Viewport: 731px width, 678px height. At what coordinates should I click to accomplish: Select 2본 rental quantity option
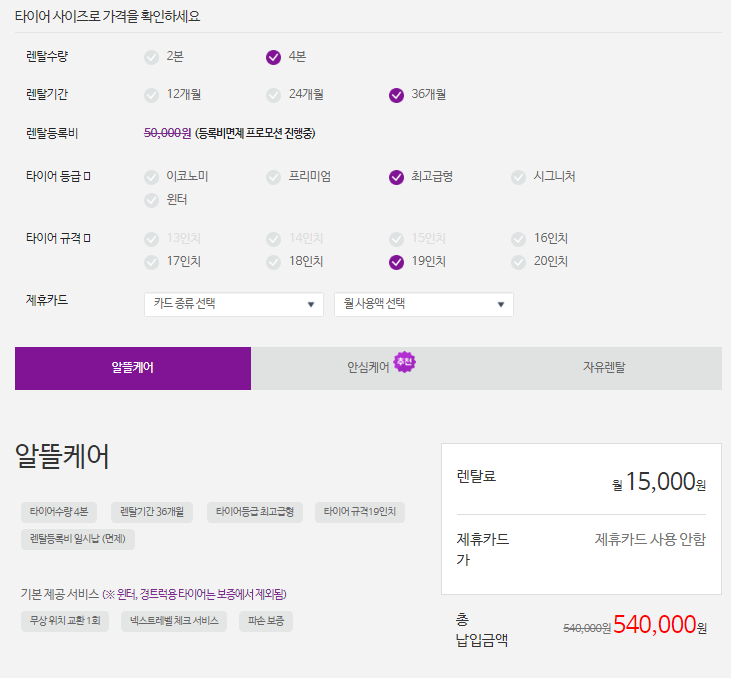[164, 57]
